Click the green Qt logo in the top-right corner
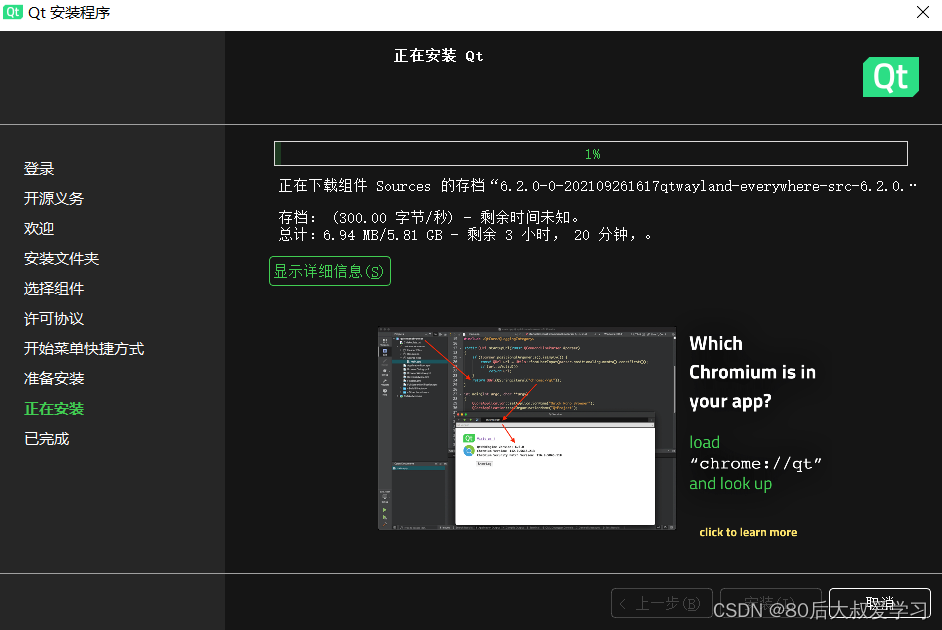942x630 pixels. point(890,77)
